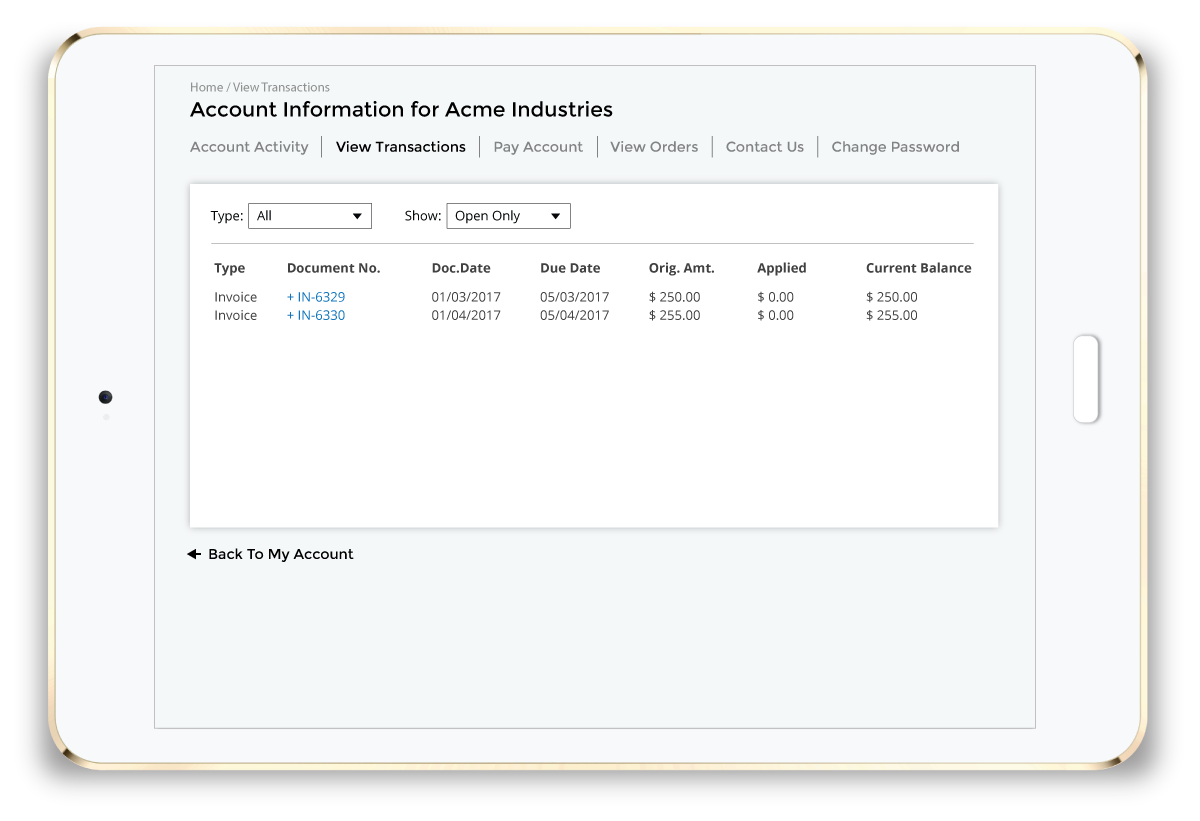The image size is (1200, 821).
Task: Click the Orig. Amt. column header
Action: coord(682,268)
